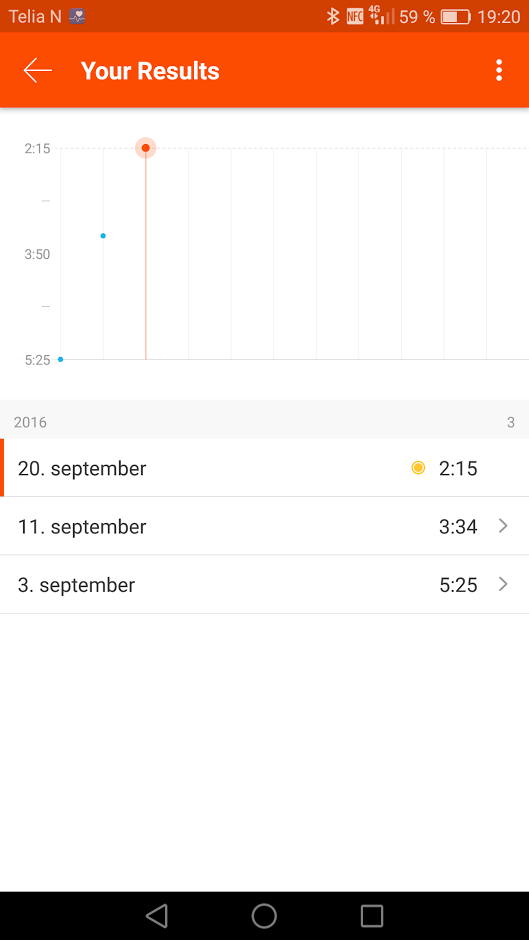Tap the blue chart point near 3:34
This screenshot has width=529, height=940.
pos(103,236)
